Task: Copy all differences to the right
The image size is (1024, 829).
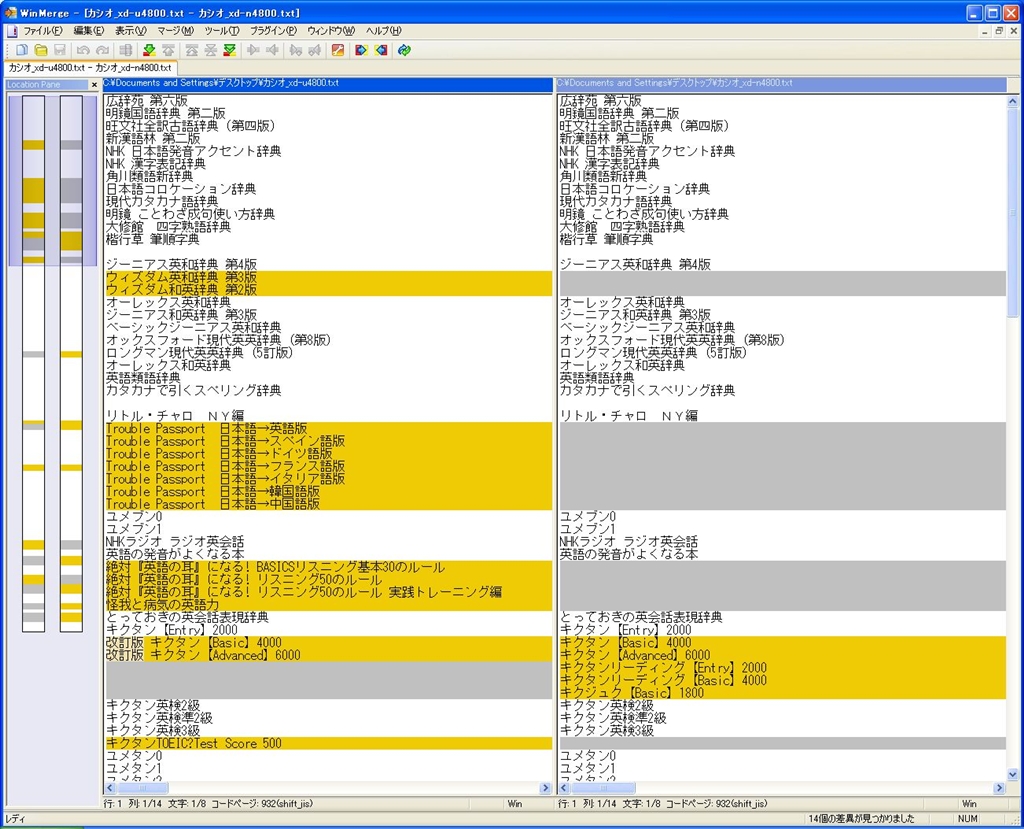Action: tap(361, 50)
